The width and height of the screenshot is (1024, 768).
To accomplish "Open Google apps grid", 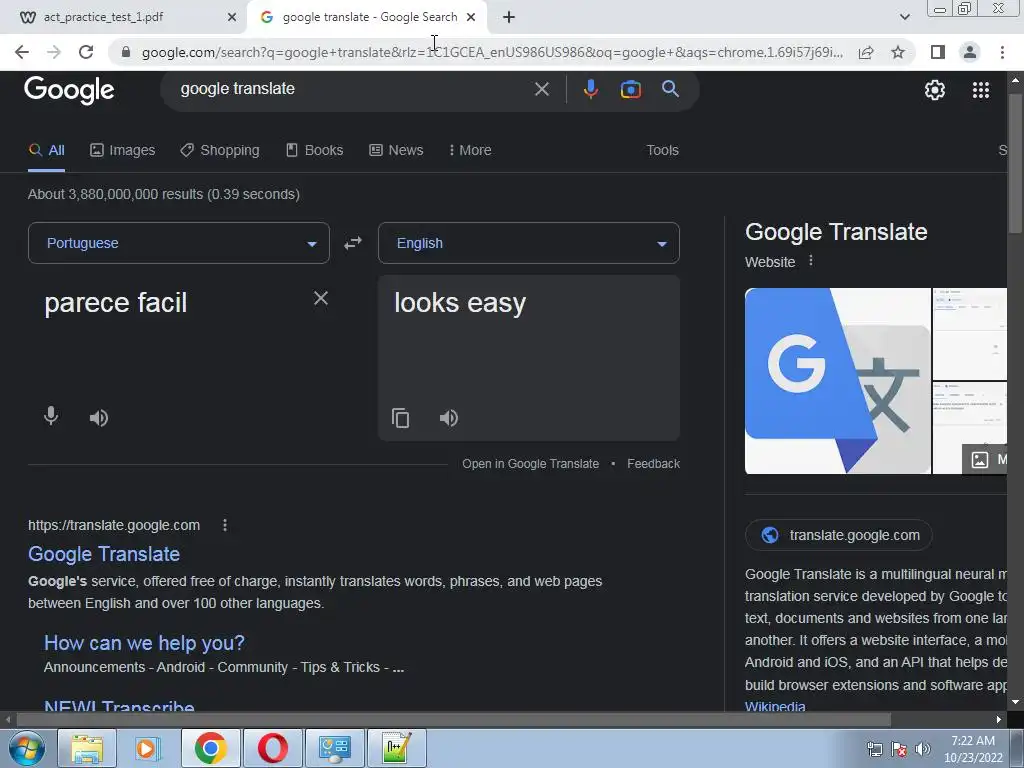I will pyautogui.click(x=981, y=90).
